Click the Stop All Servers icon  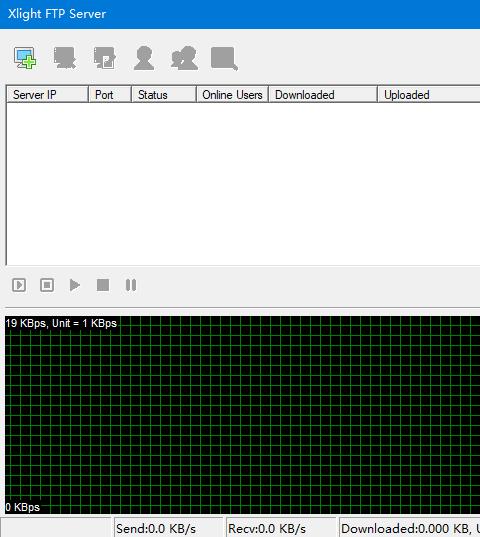(47, 285)
